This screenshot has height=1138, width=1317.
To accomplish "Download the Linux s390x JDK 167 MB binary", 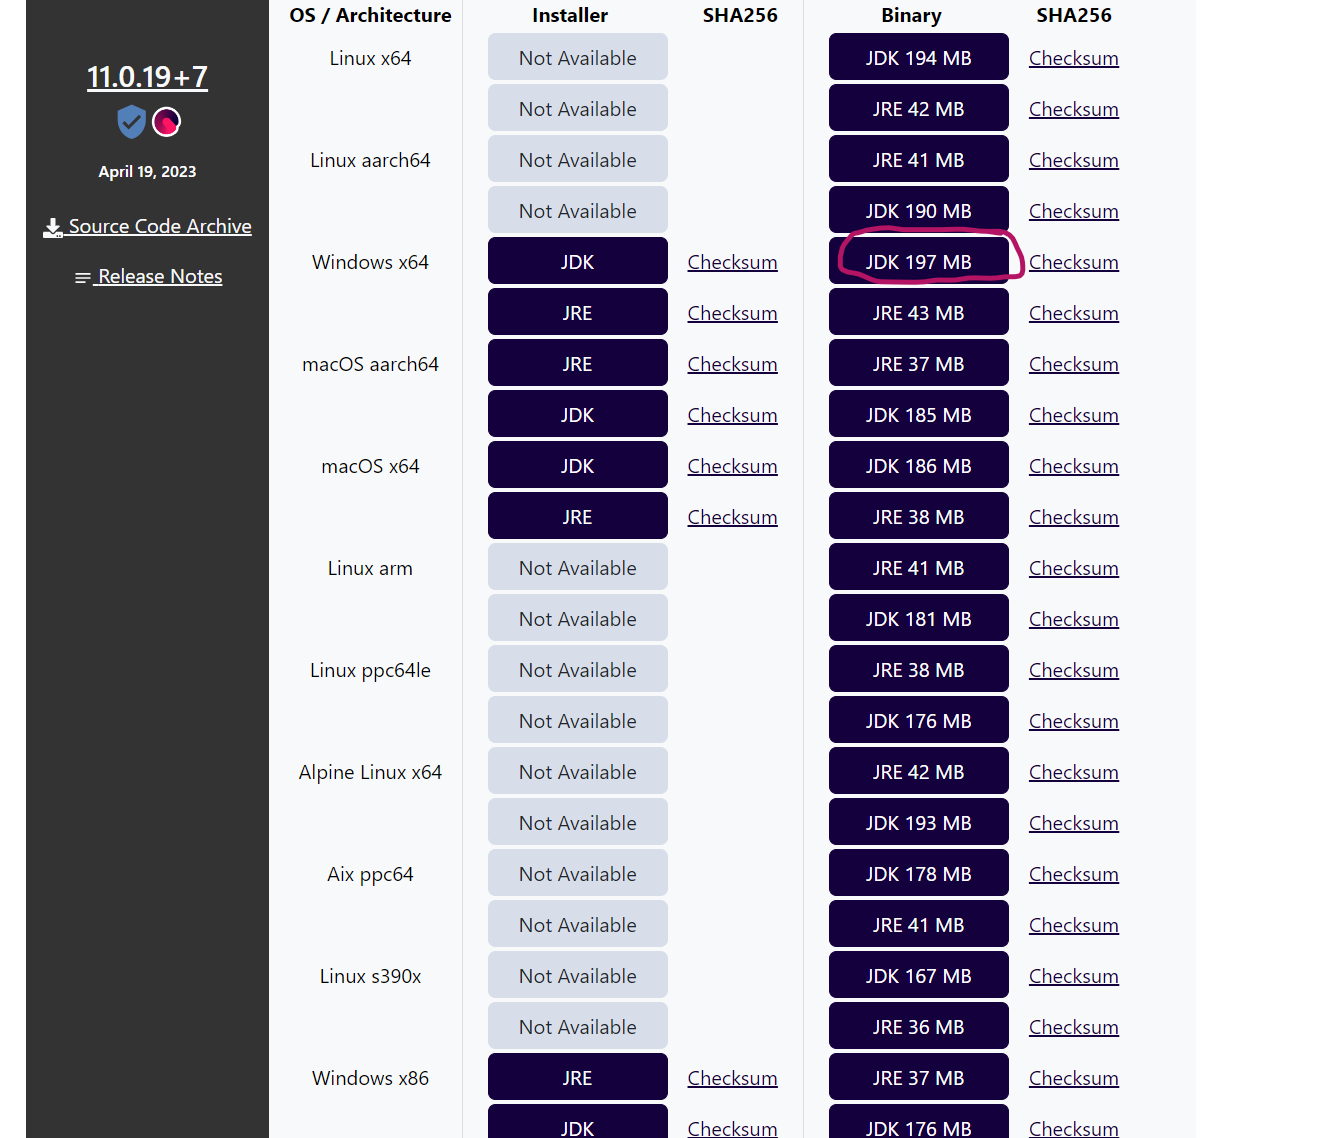I will tap(918, 976).
